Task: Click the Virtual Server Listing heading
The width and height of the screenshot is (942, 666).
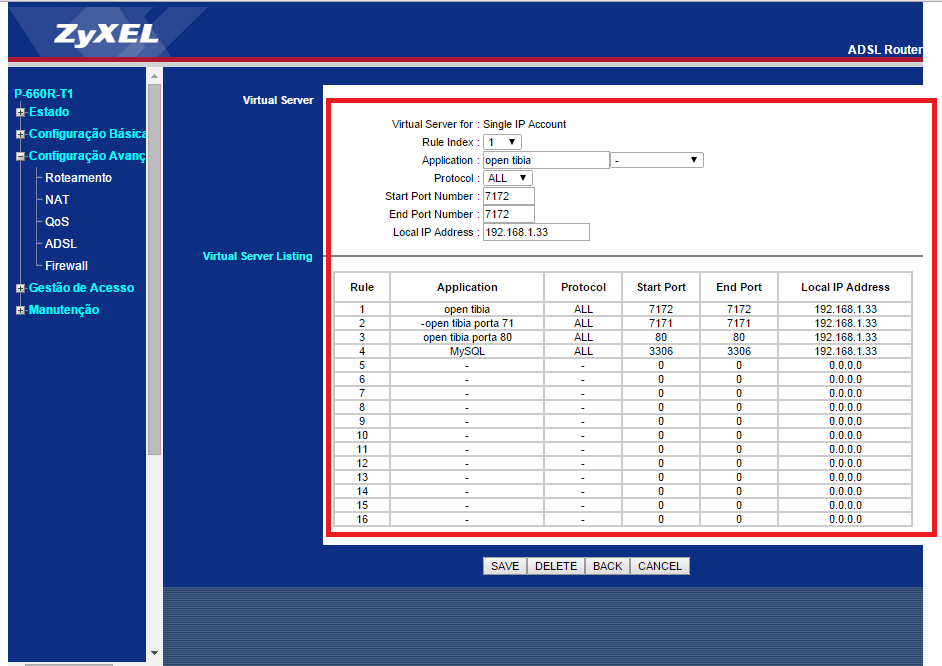Action: 257,256
